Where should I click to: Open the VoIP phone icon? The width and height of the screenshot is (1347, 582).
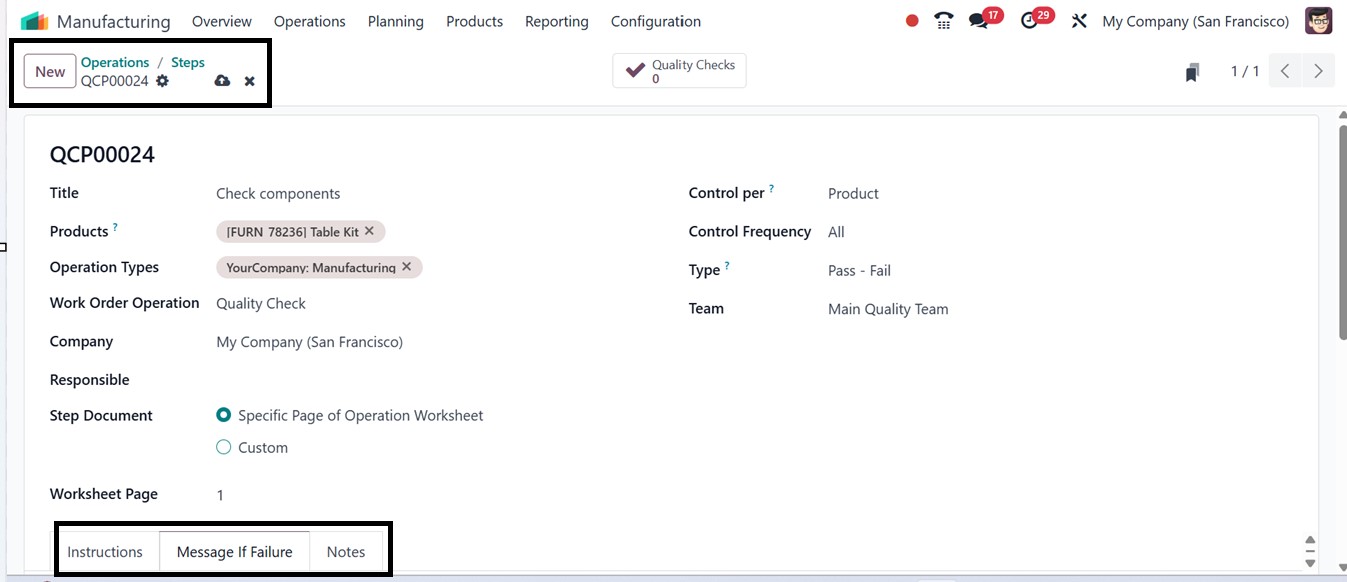[x=943, y=21]
